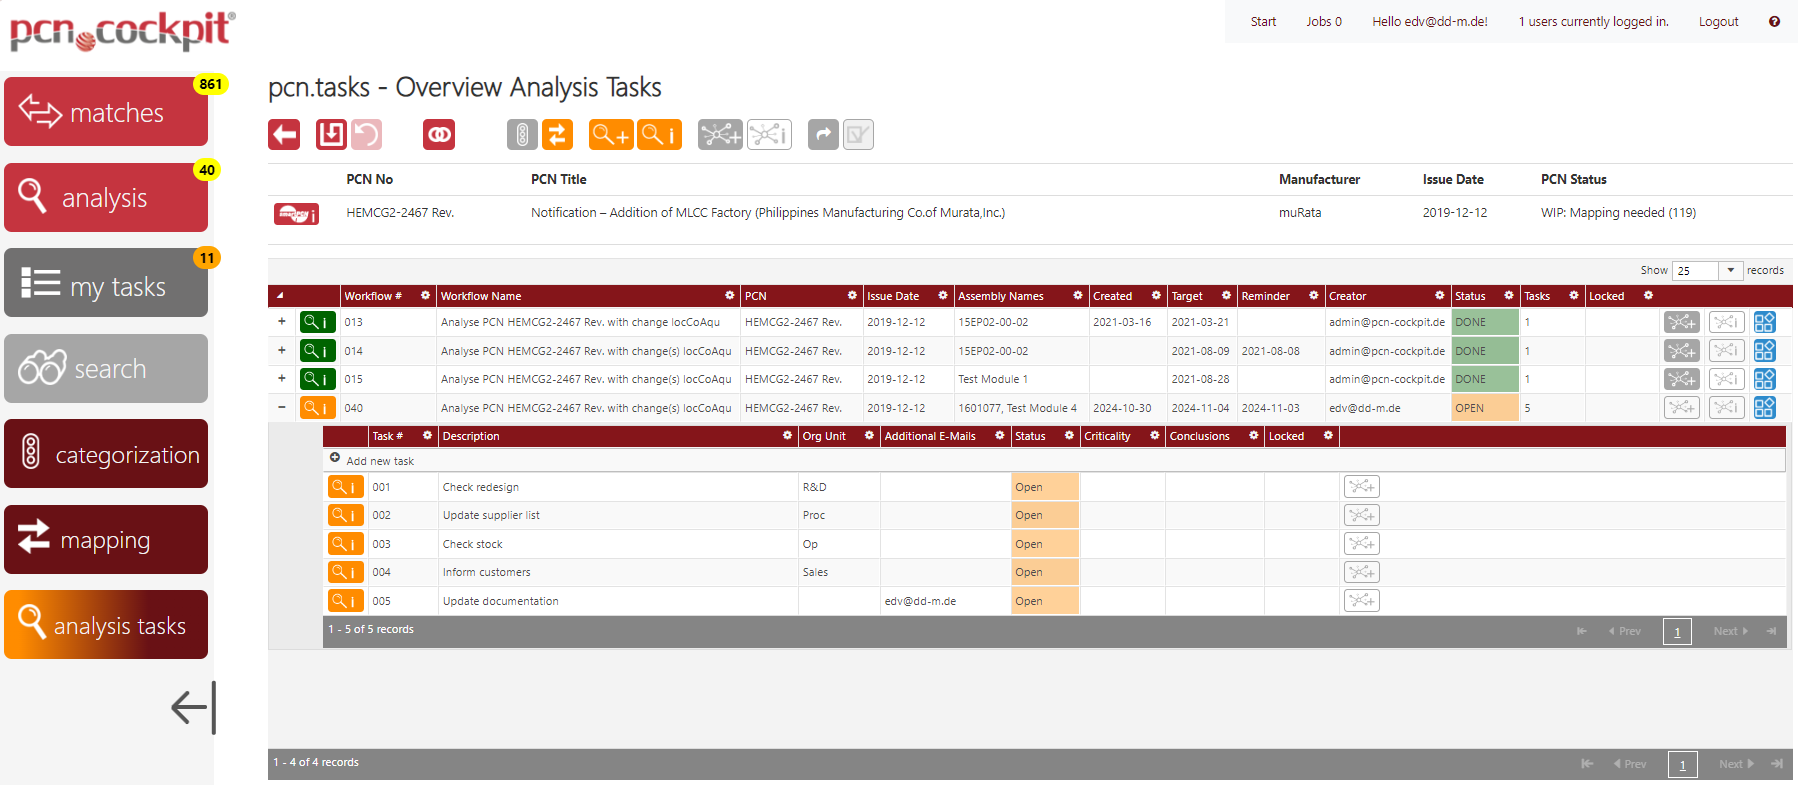
Task: Open analysis info for workflow 013
Action: (x=318, y=322)
